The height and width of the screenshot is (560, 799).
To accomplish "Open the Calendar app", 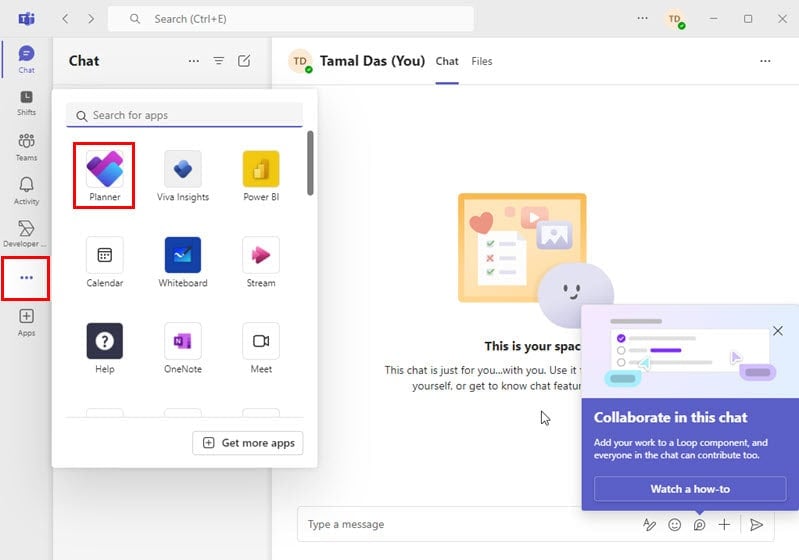I will pos(104,262).
